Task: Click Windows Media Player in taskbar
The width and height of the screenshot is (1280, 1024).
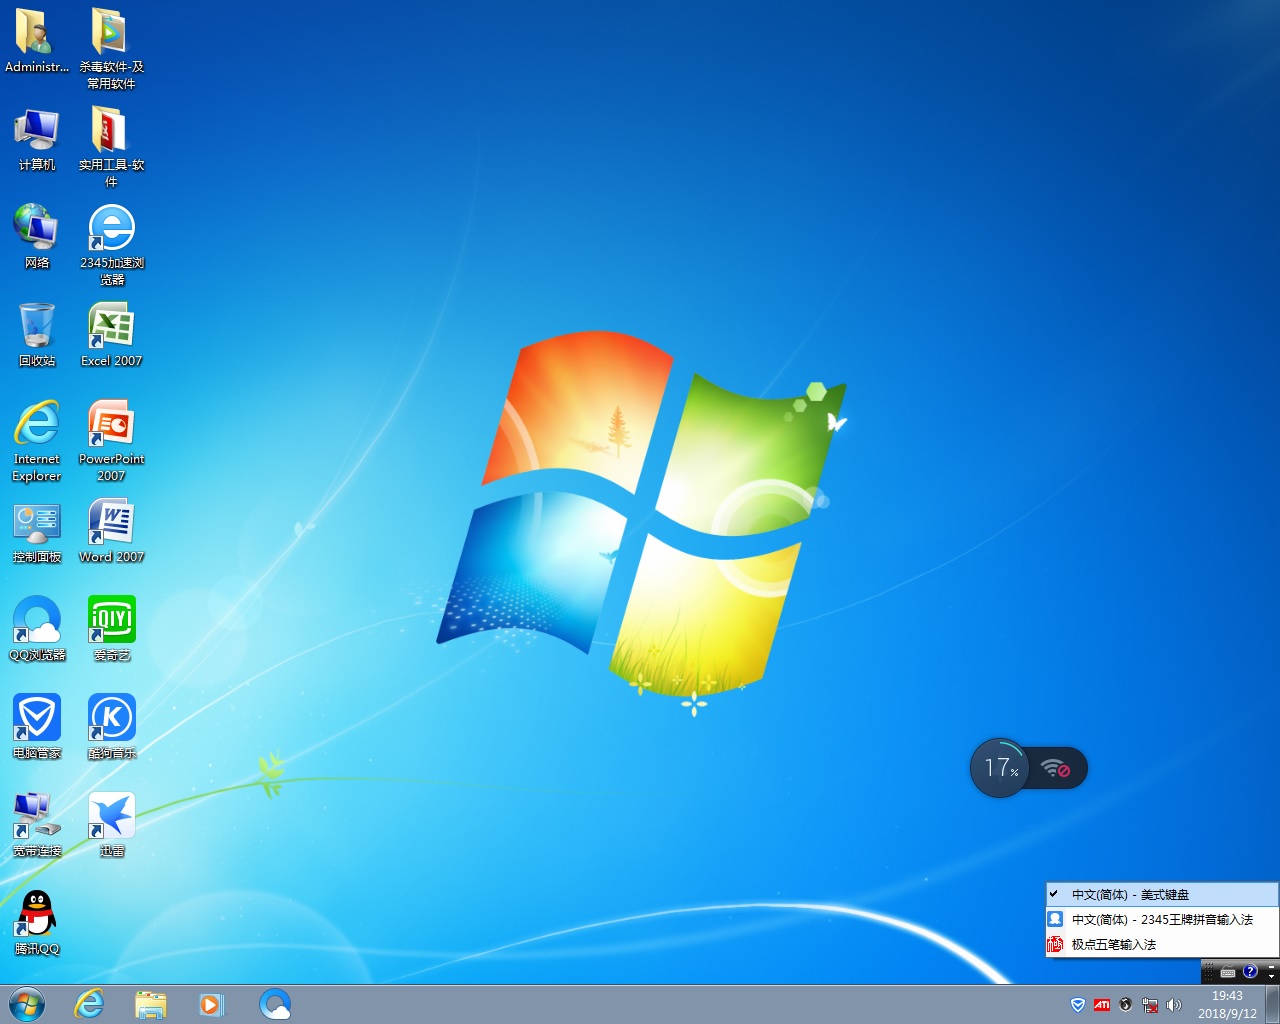Action: click(x=212, y=1004)
